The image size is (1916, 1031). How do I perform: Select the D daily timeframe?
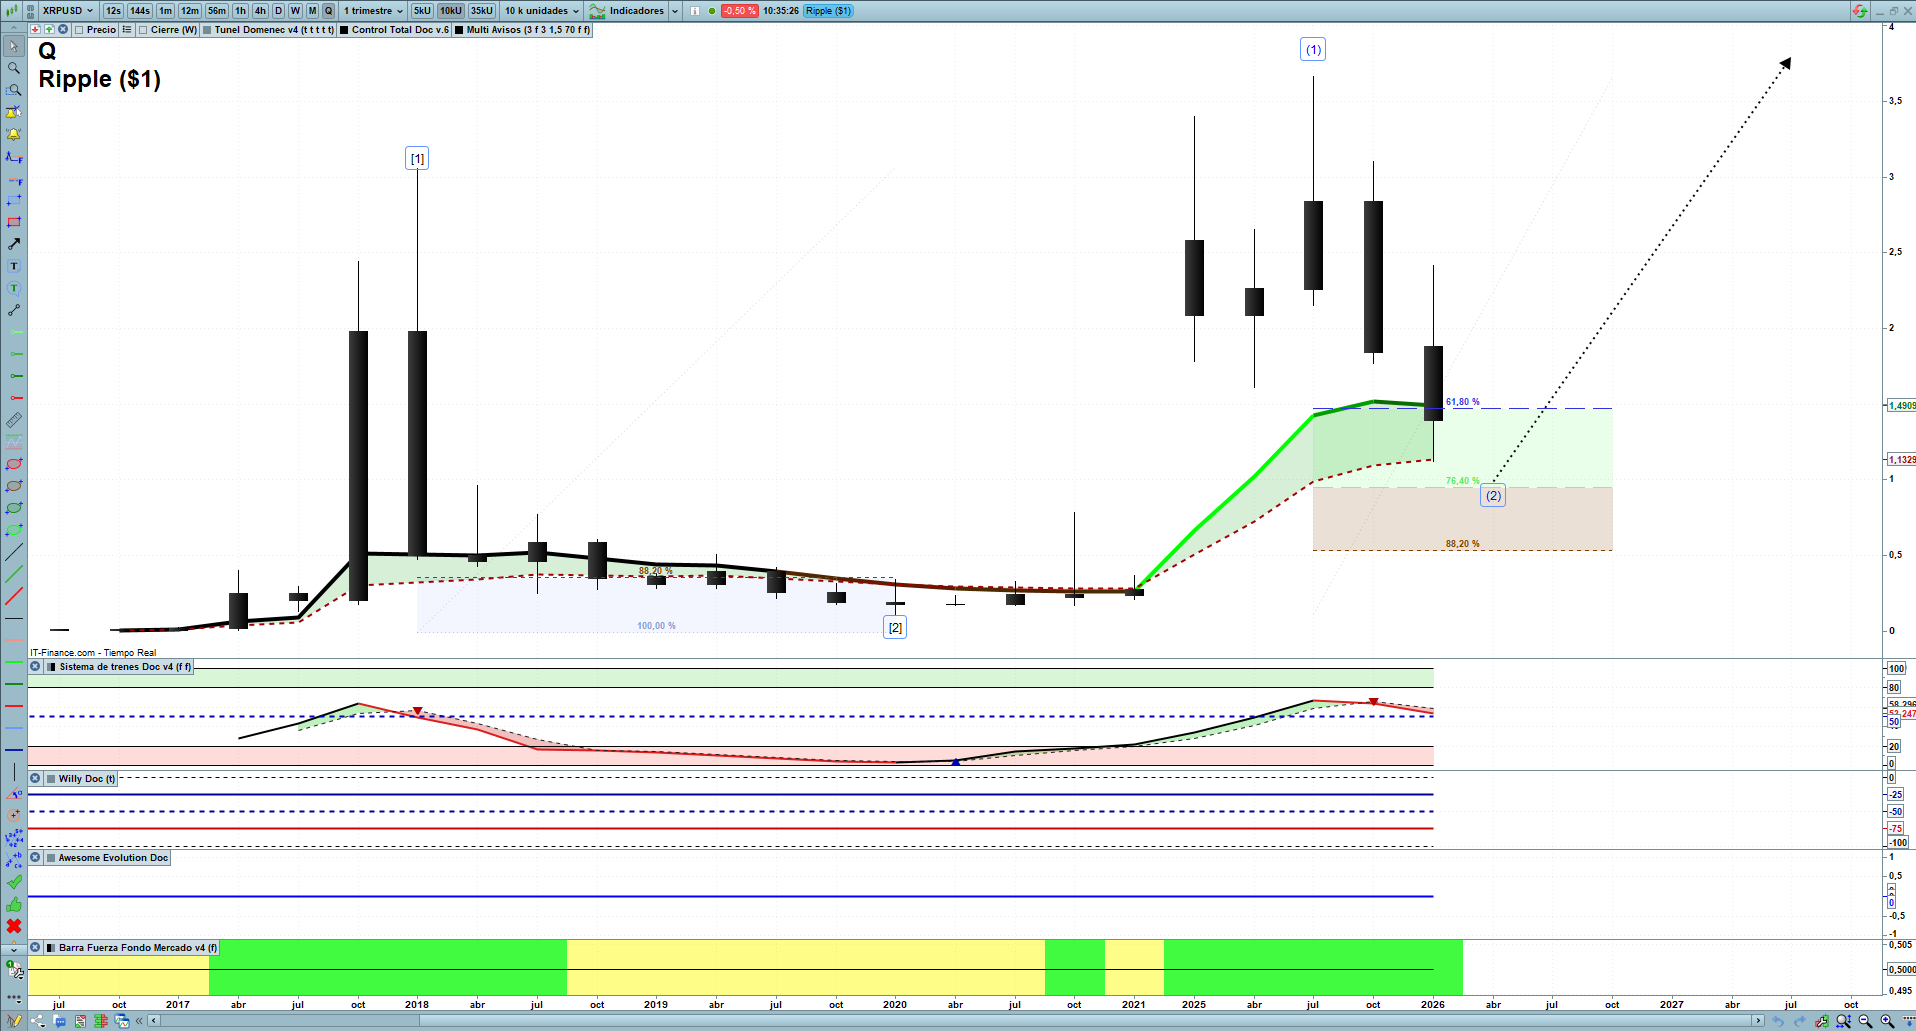tap(279, 11)
